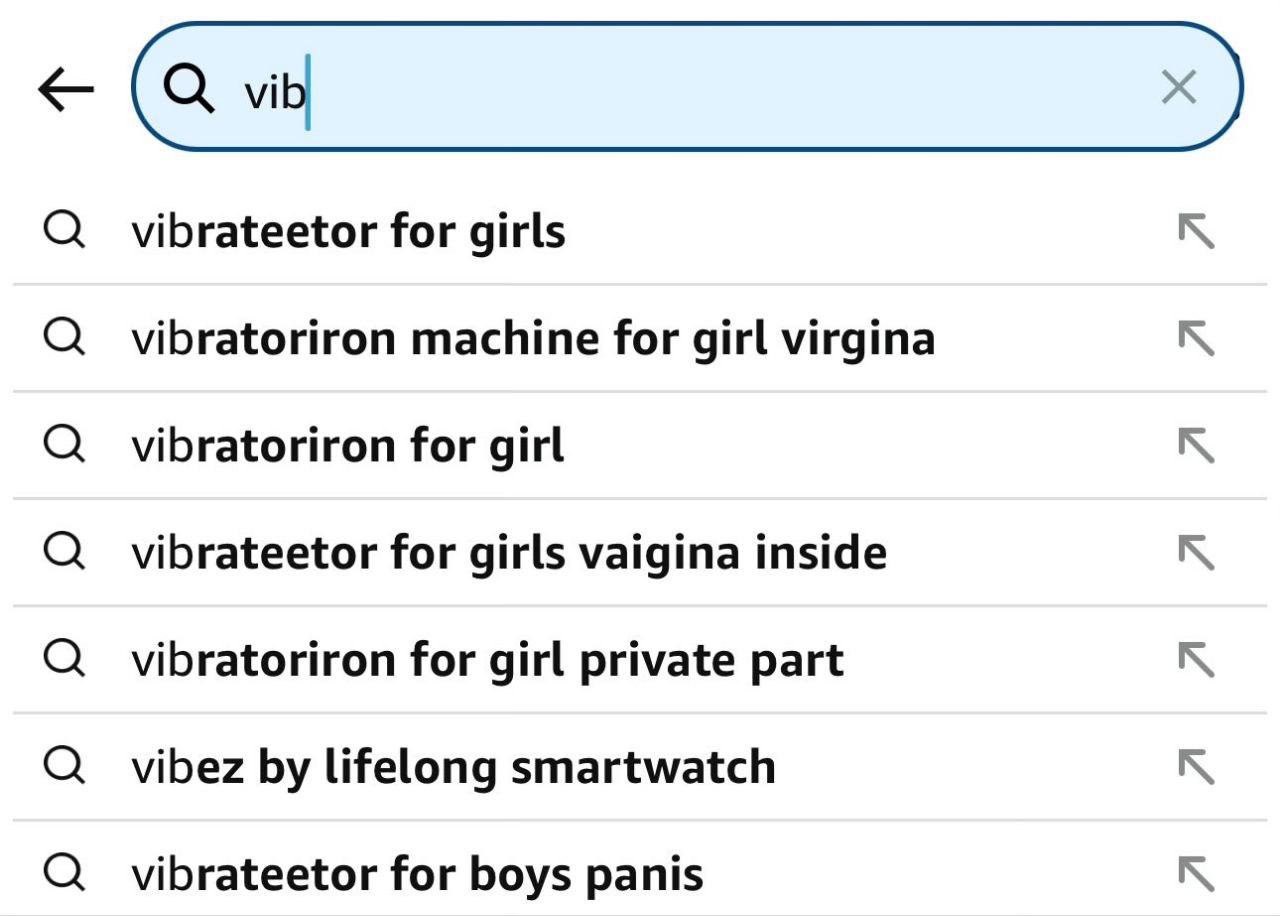Tap the fill arrow for the 'machine' suggestion

1196,338
